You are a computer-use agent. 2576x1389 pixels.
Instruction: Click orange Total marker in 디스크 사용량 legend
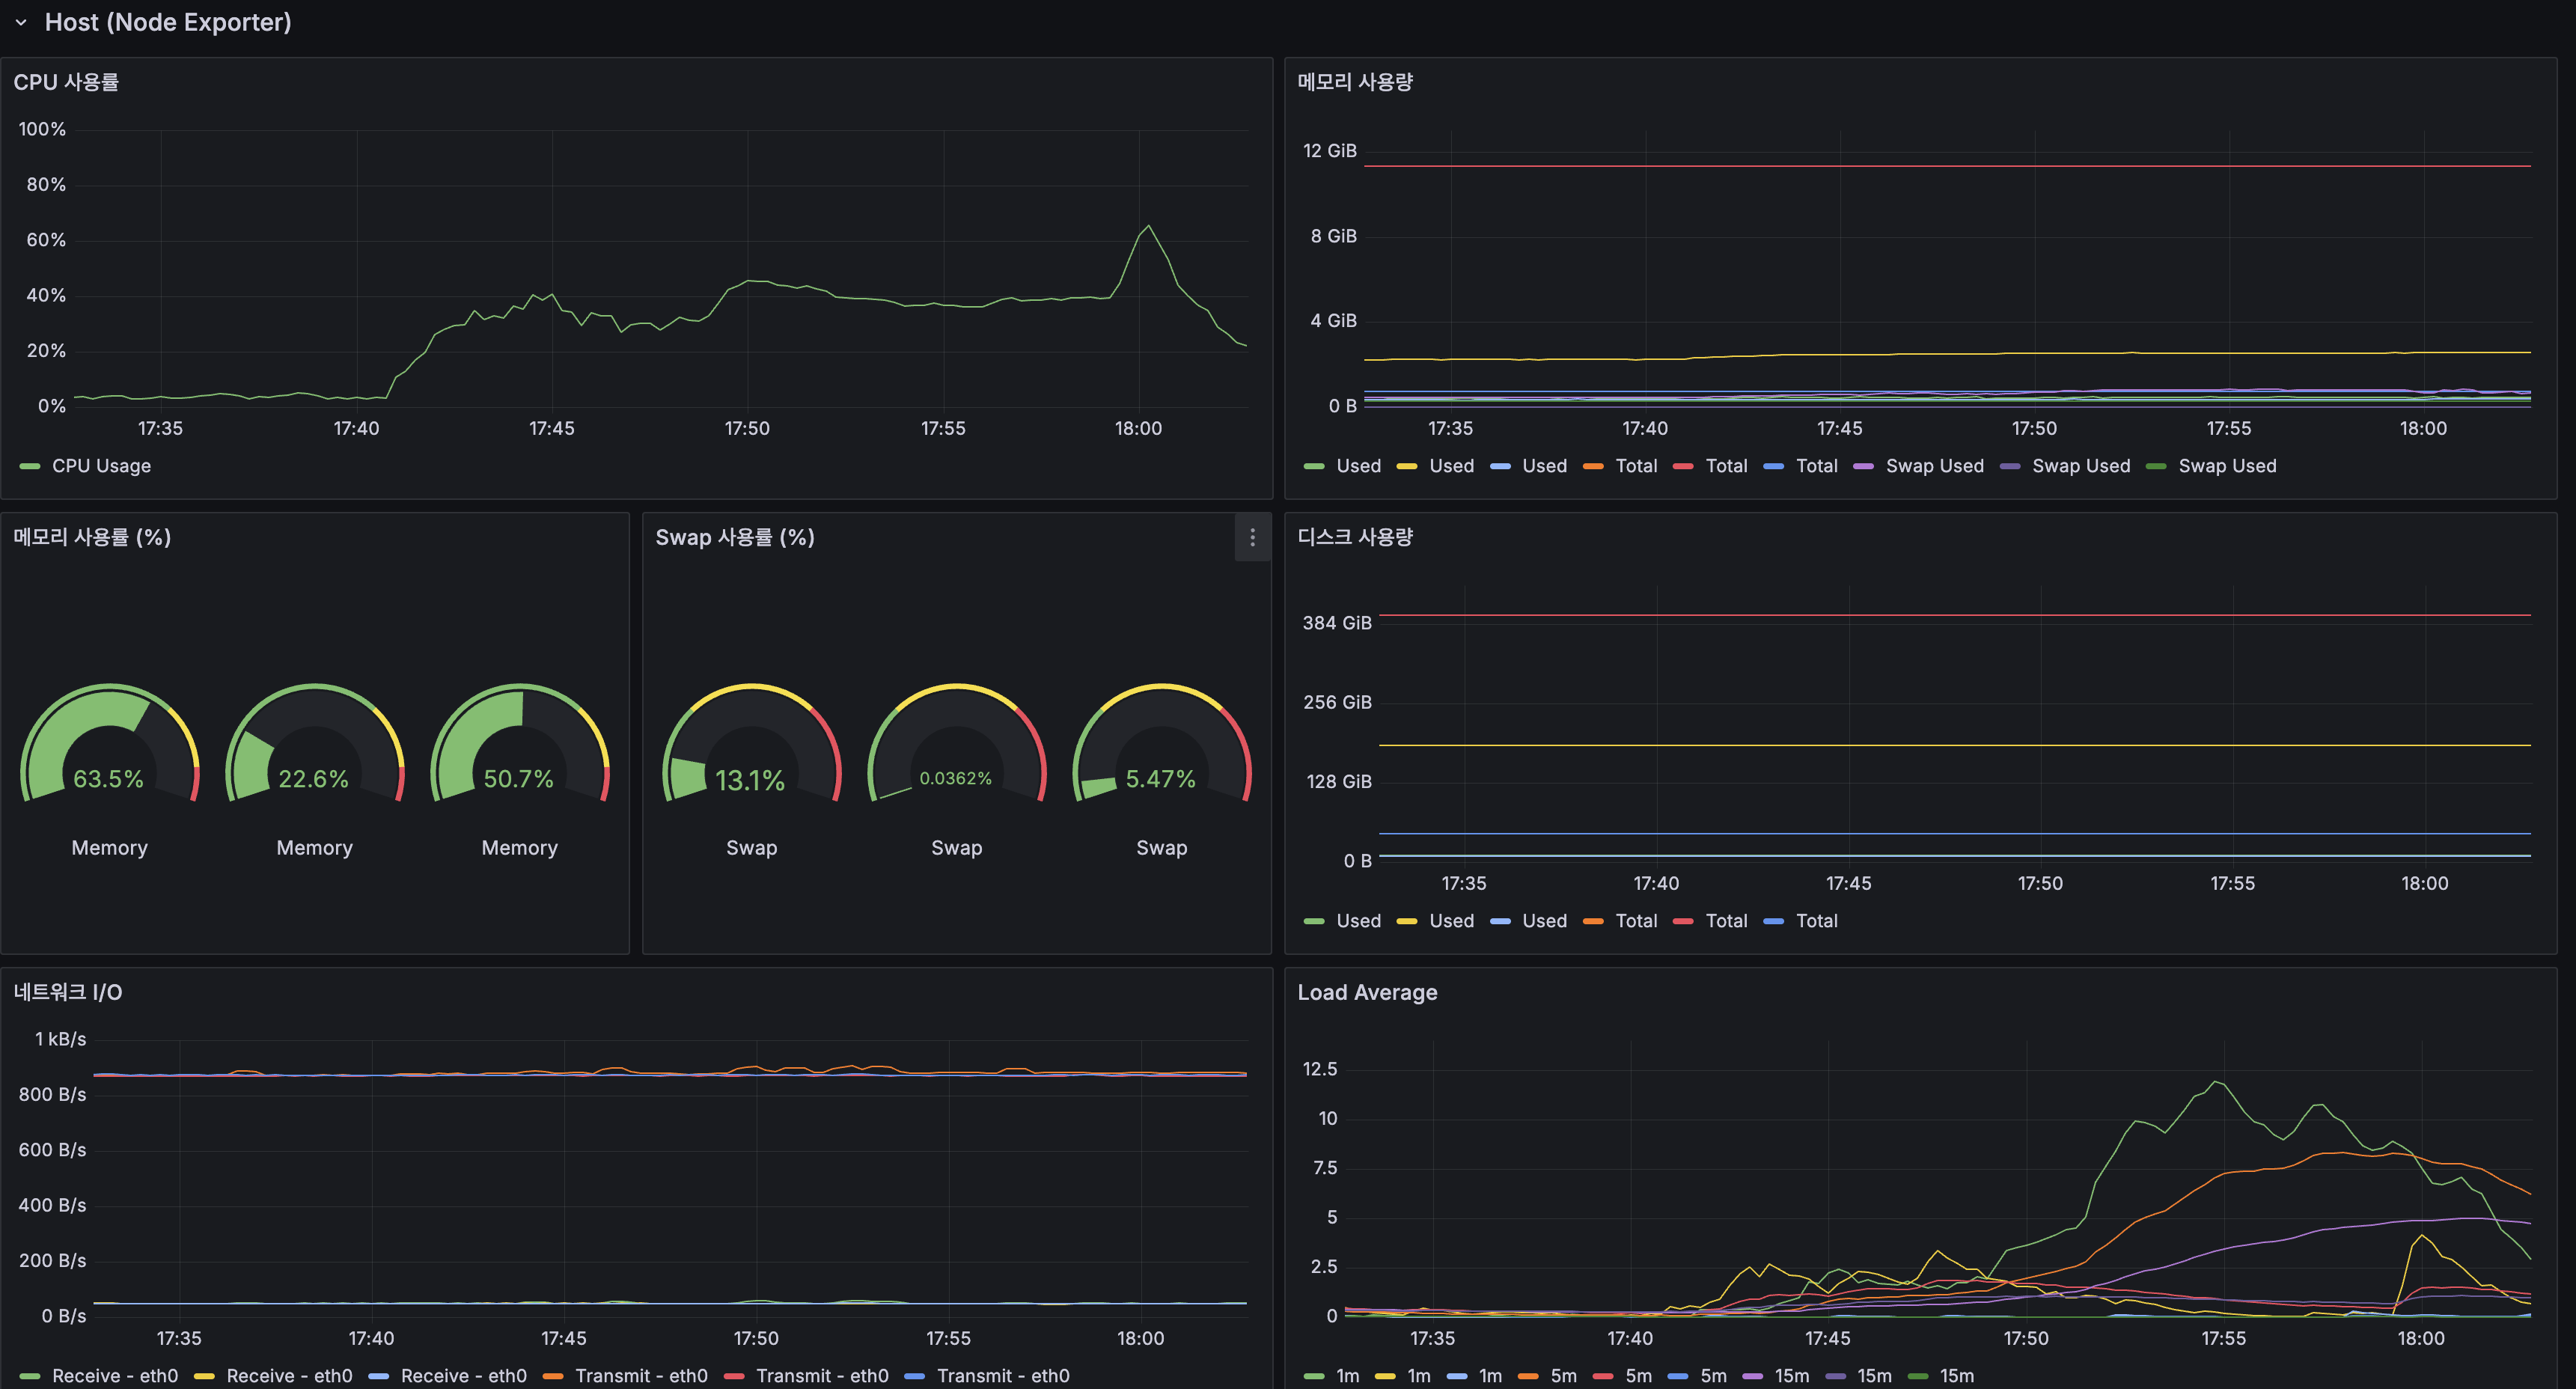point(1594,921)
